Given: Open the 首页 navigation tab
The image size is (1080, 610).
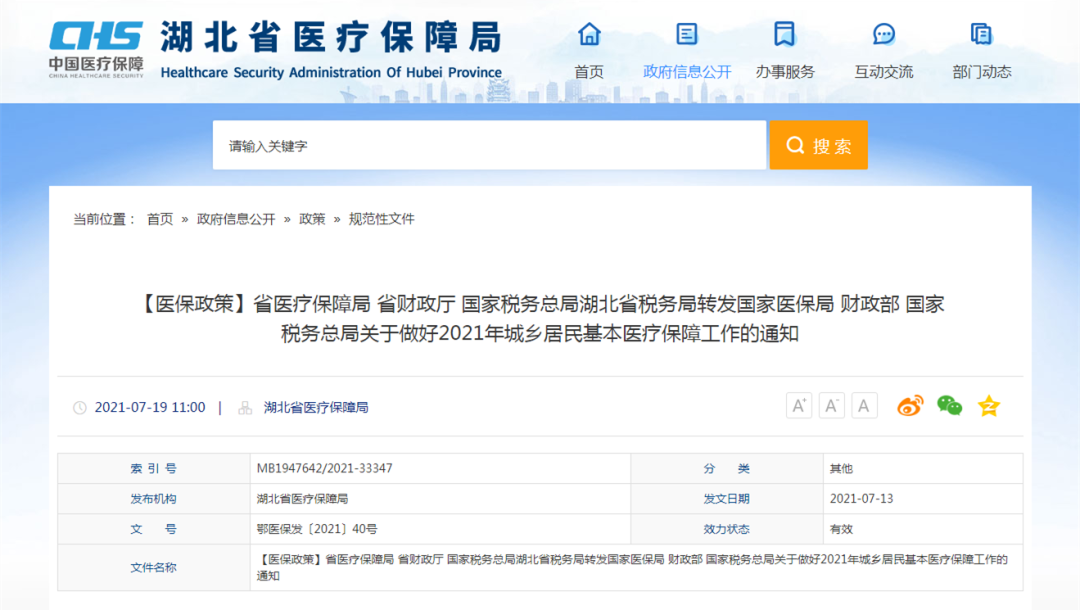Looking at the screenshot, I should tap(589, 72).
